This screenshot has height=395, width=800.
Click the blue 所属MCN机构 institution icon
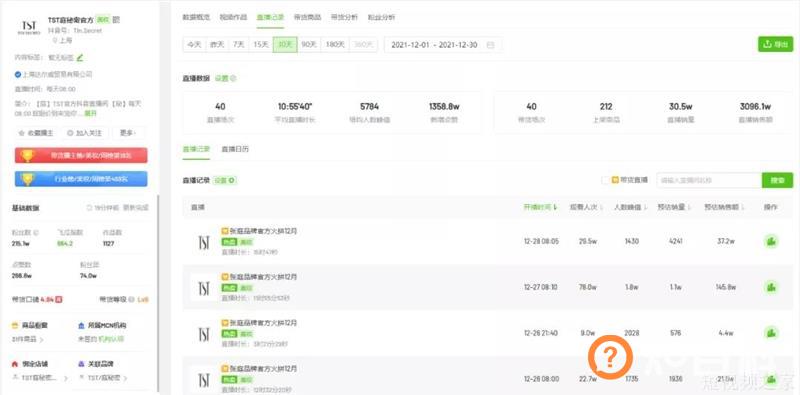point(81,325)
